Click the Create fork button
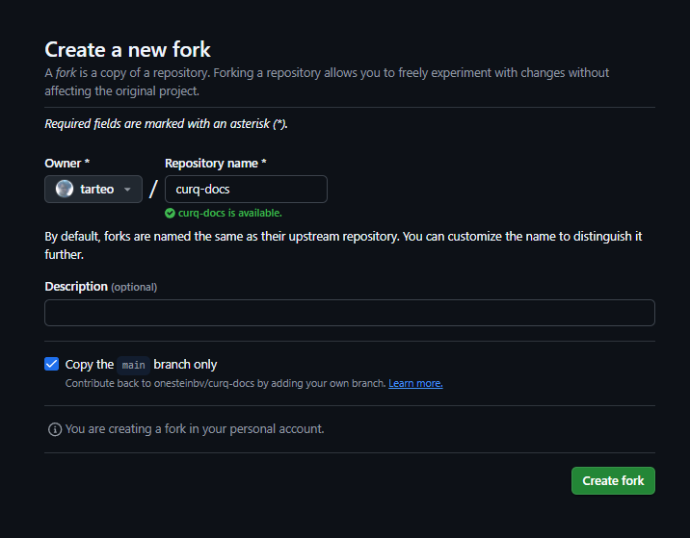 [613, 481]
